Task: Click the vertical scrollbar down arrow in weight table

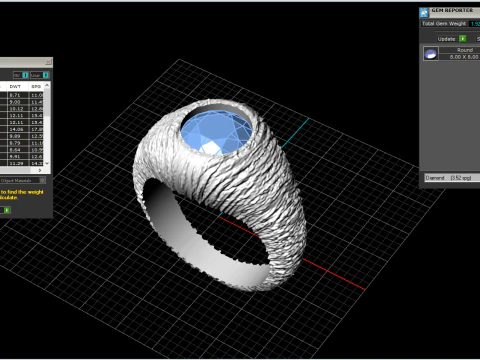Action: click(47, 163)
